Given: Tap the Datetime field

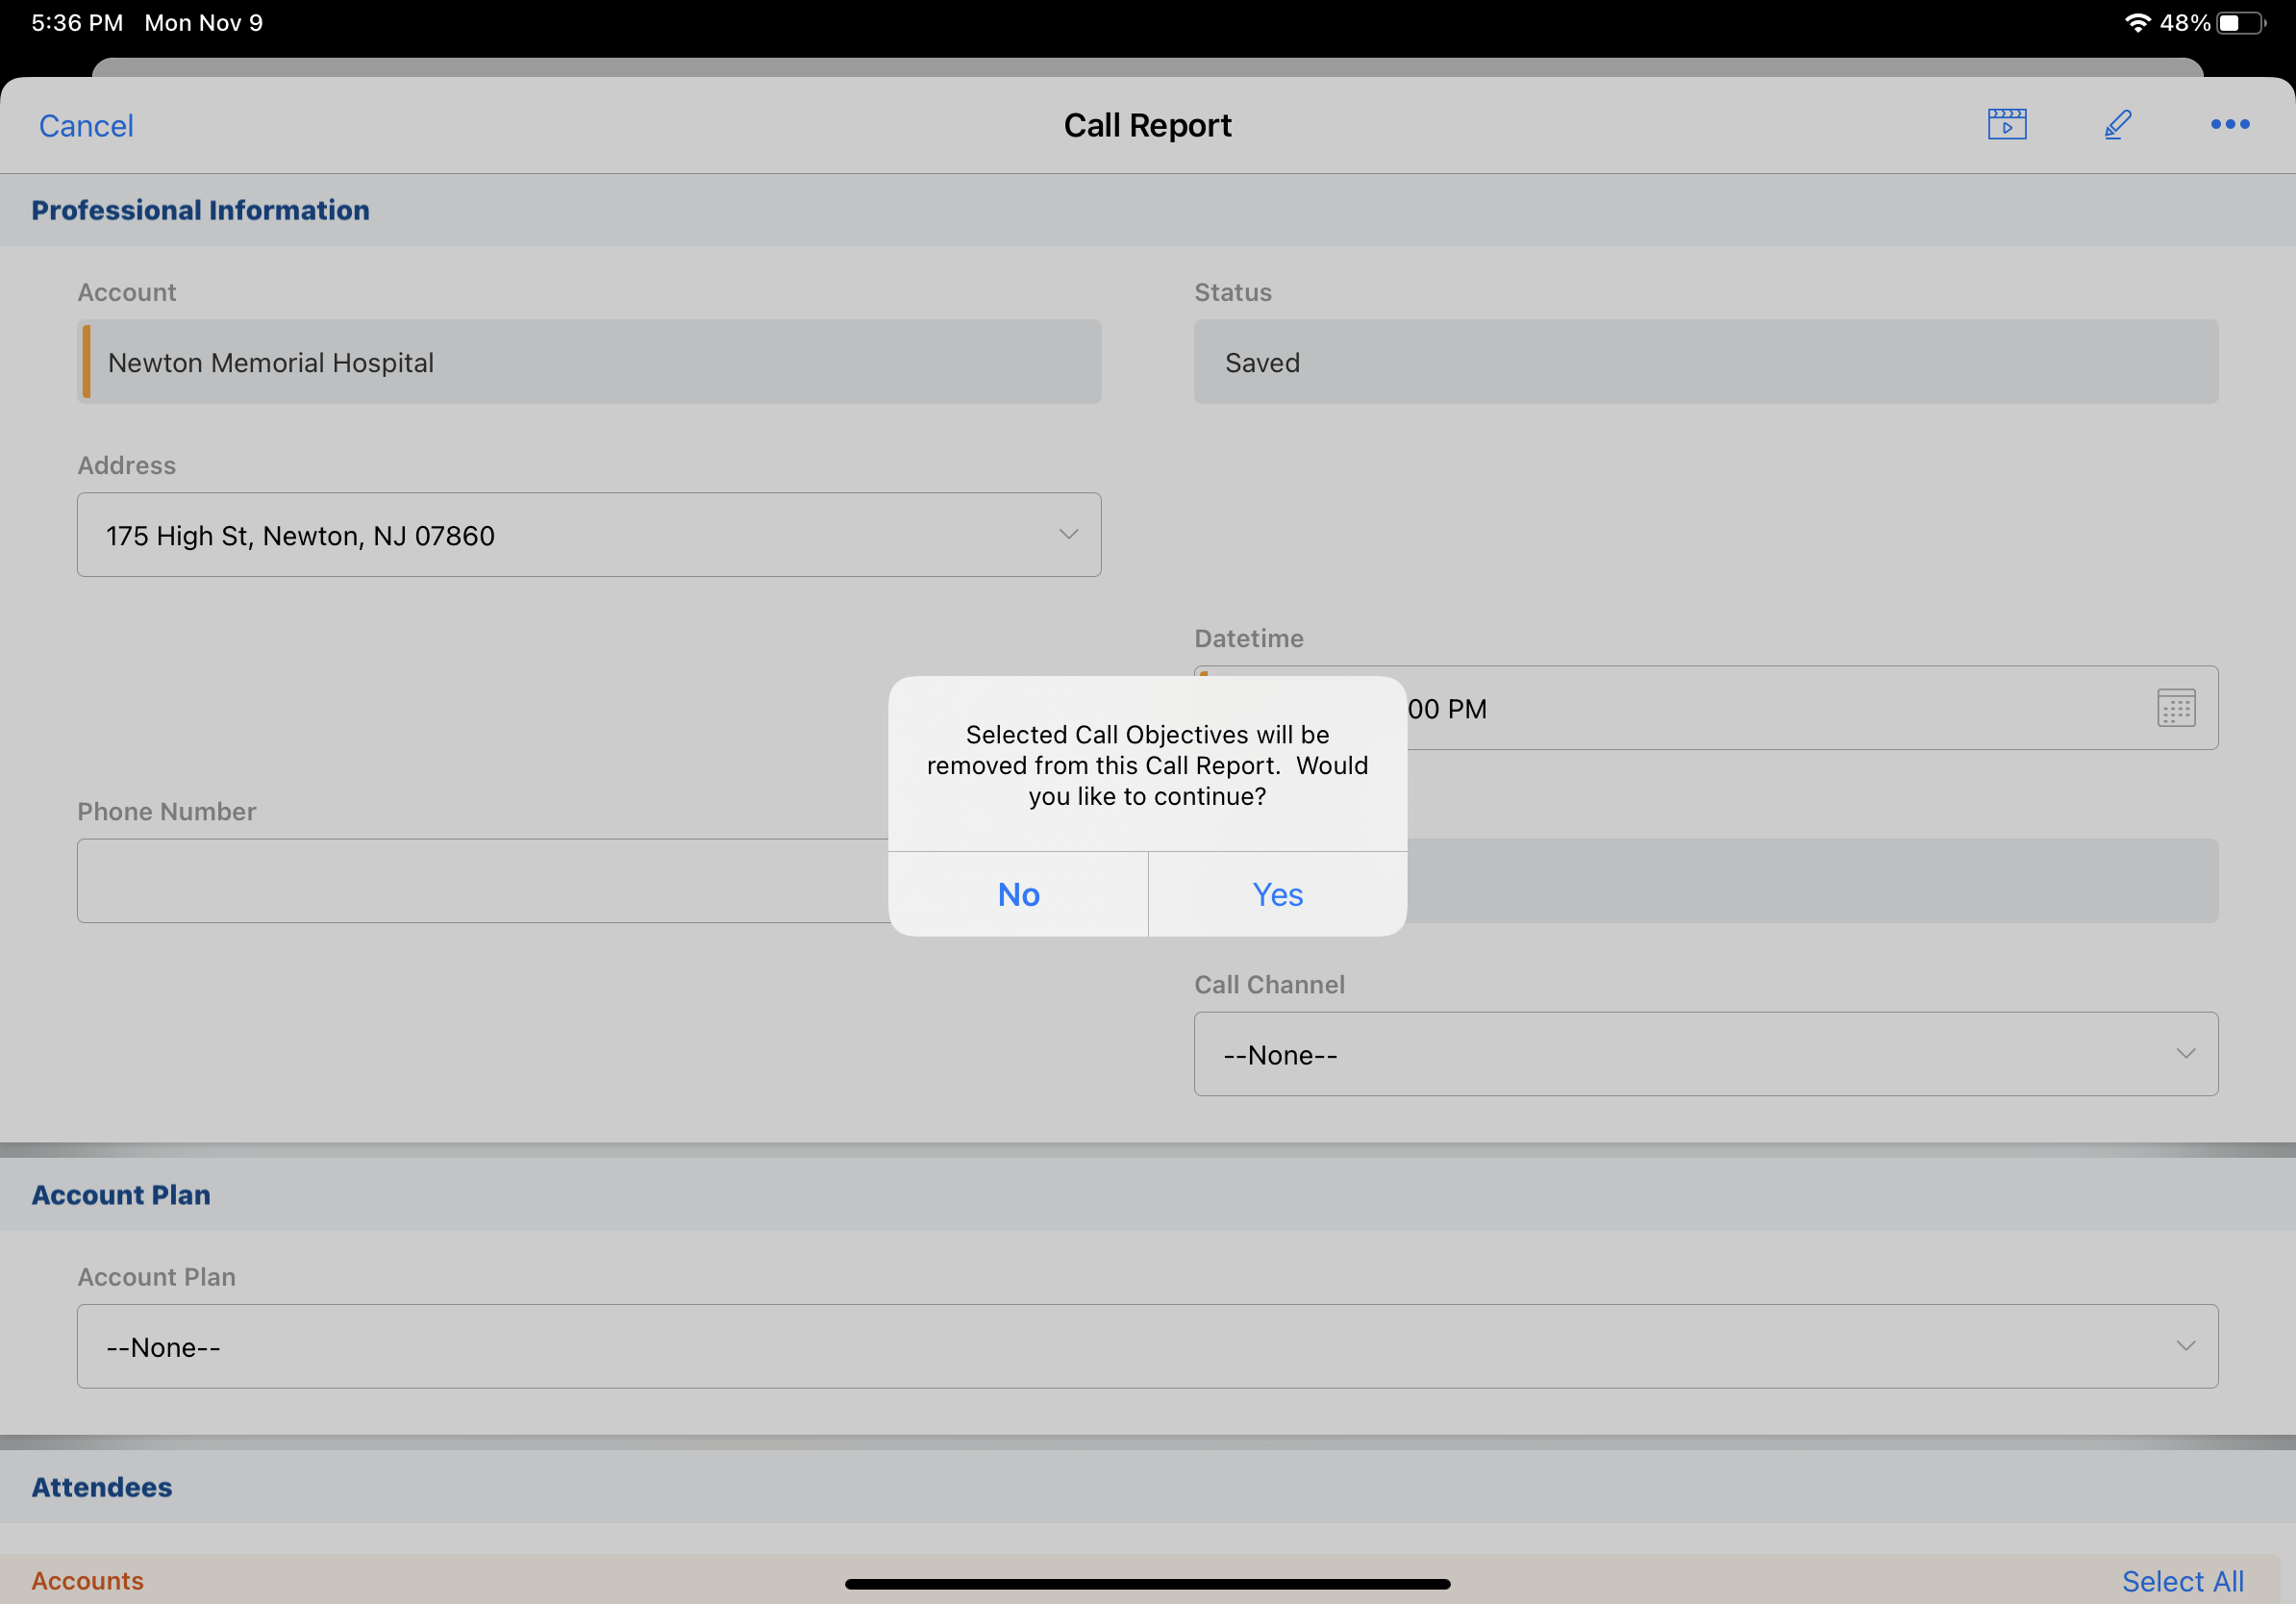Looking at the screenshot, I should pyautogui.click(x=1750, y=708).
